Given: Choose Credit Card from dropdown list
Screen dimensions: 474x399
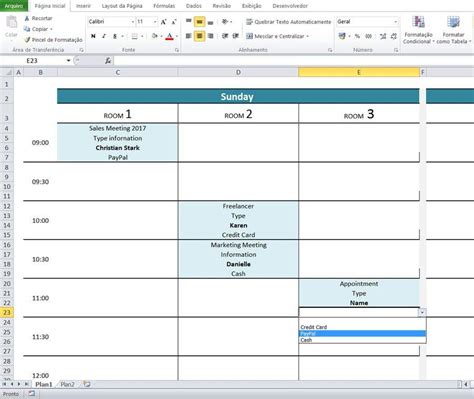Looking at the screenshot, I should (362, 327).
